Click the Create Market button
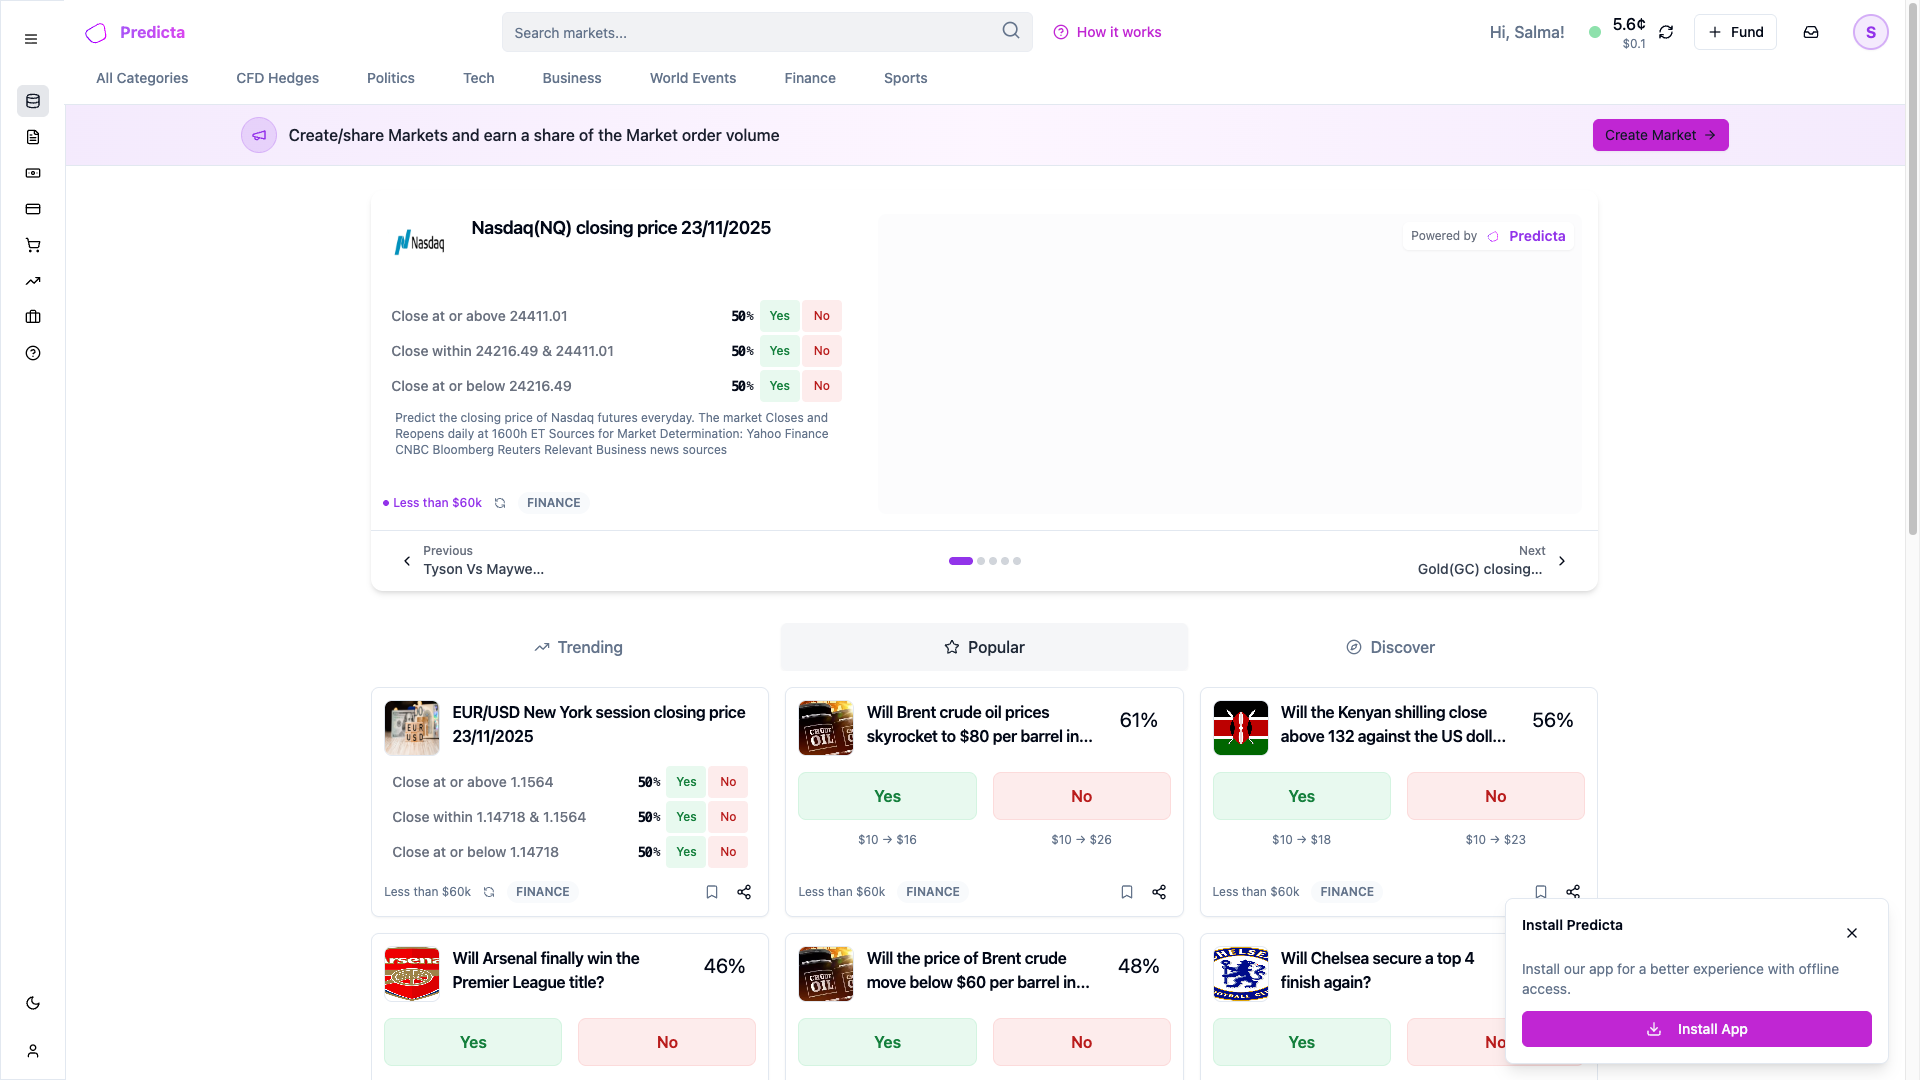 coord(1660,135)
